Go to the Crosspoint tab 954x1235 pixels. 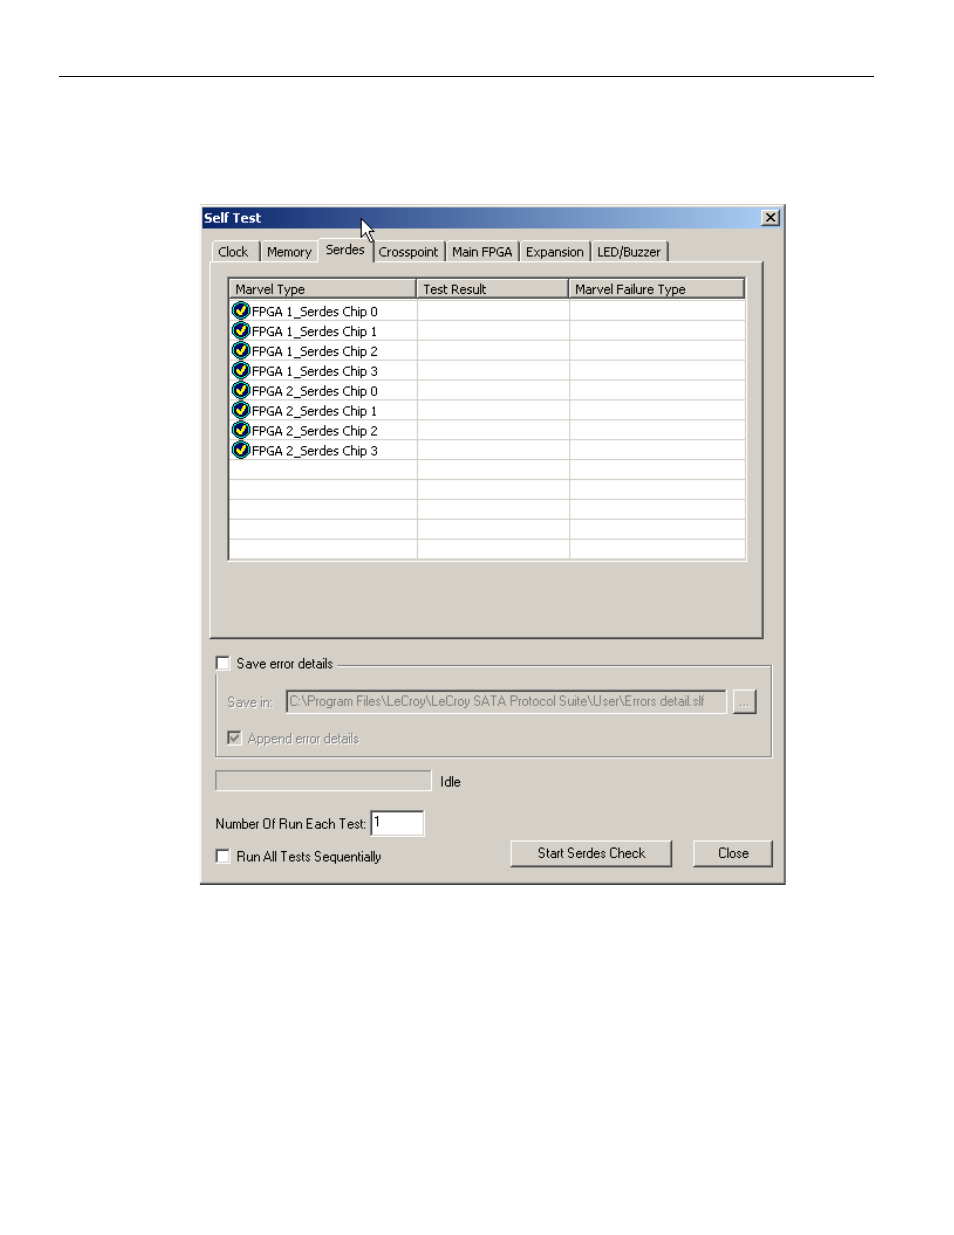point(408,252)
